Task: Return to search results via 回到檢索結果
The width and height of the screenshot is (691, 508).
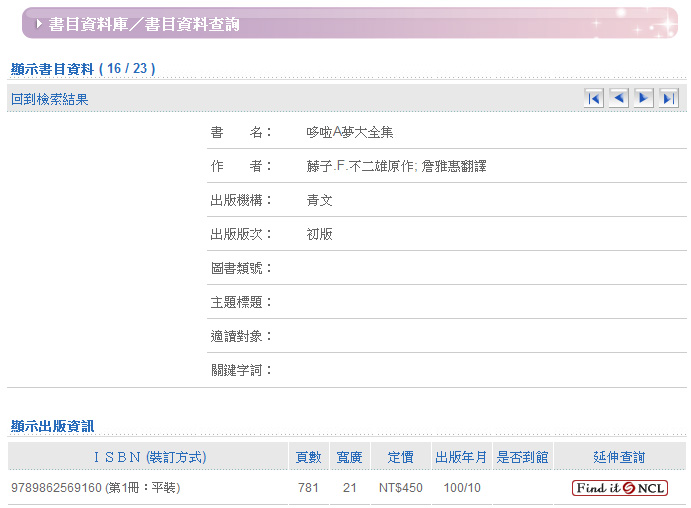Action: [x=49, y=99]
